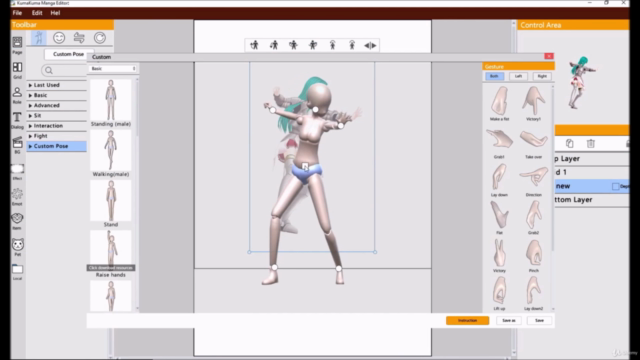Expand the Sit pose category
This screenshot has height=360, width=640.
pos(57,116)
